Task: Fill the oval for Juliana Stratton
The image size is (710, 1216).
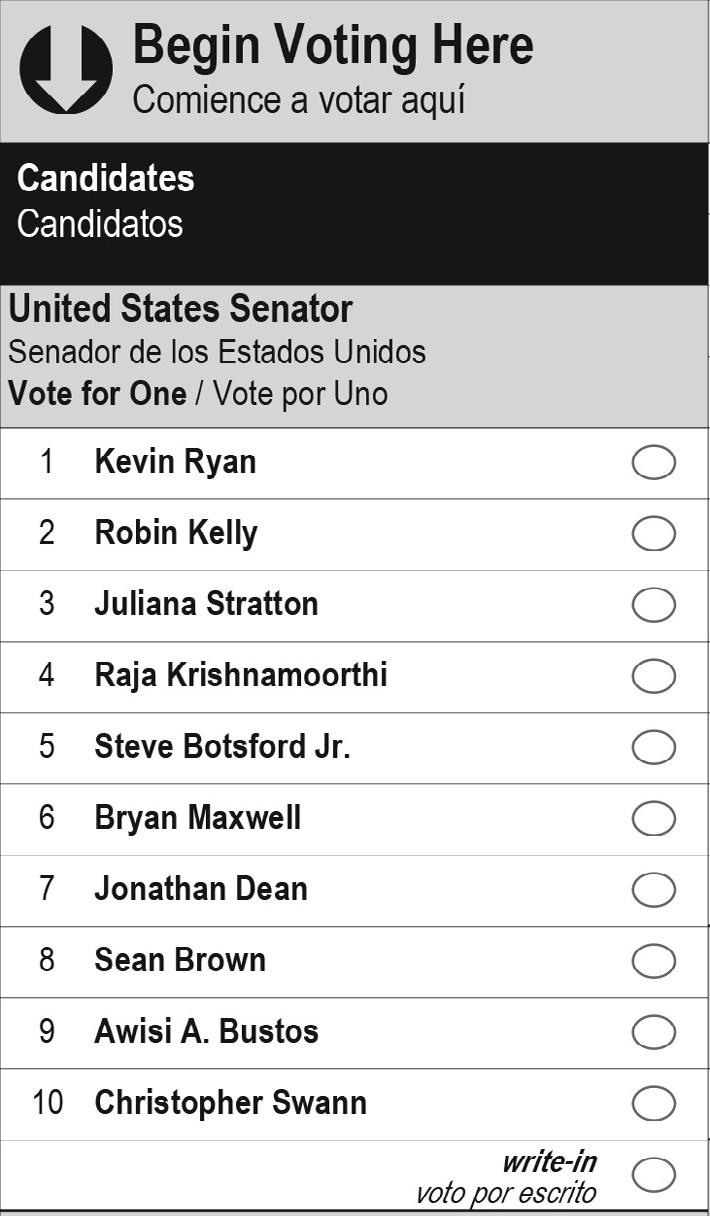Action: click(x=654, y=605)
